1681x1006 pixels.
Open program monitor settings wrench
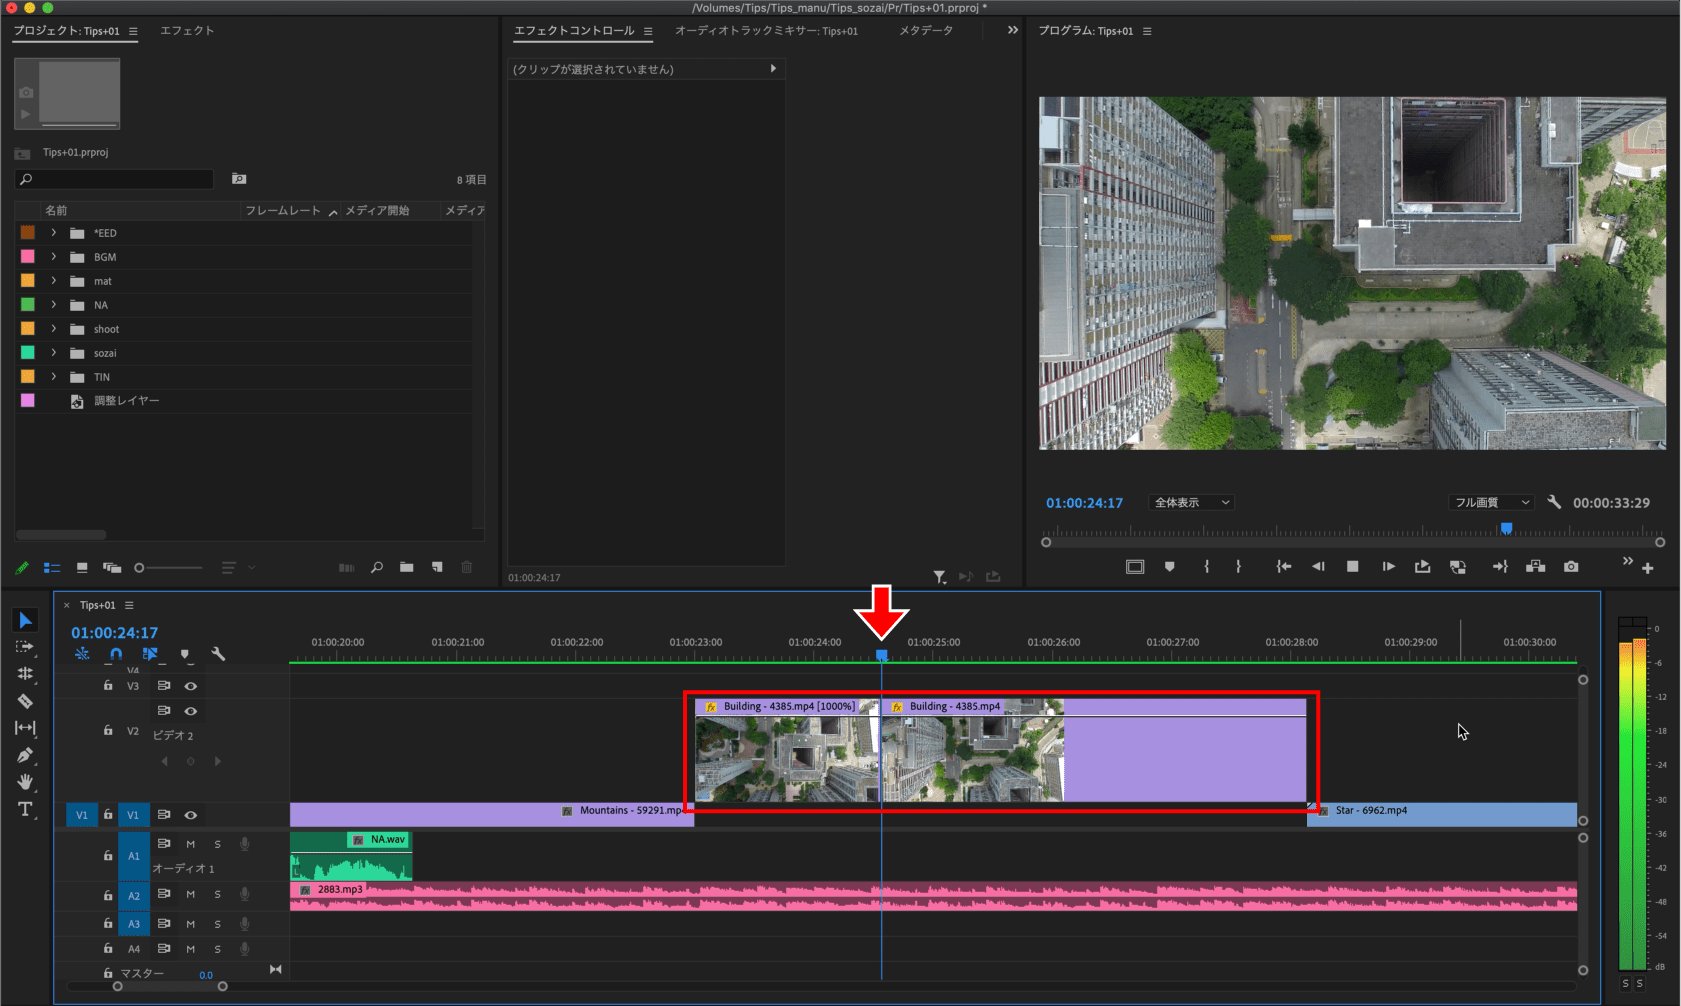(1554, 502)
